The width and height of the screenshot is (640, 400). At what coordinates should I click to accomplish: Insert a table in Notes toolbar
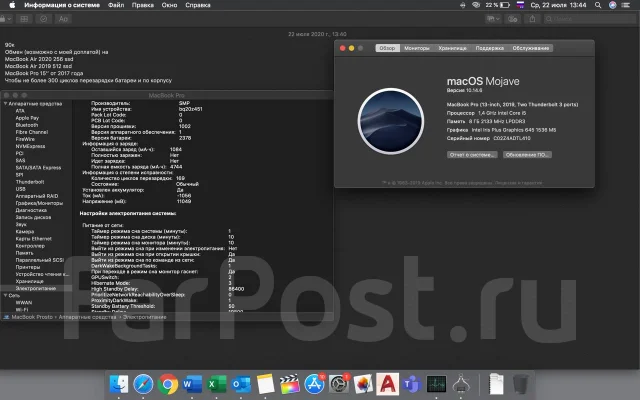(24, 19)
